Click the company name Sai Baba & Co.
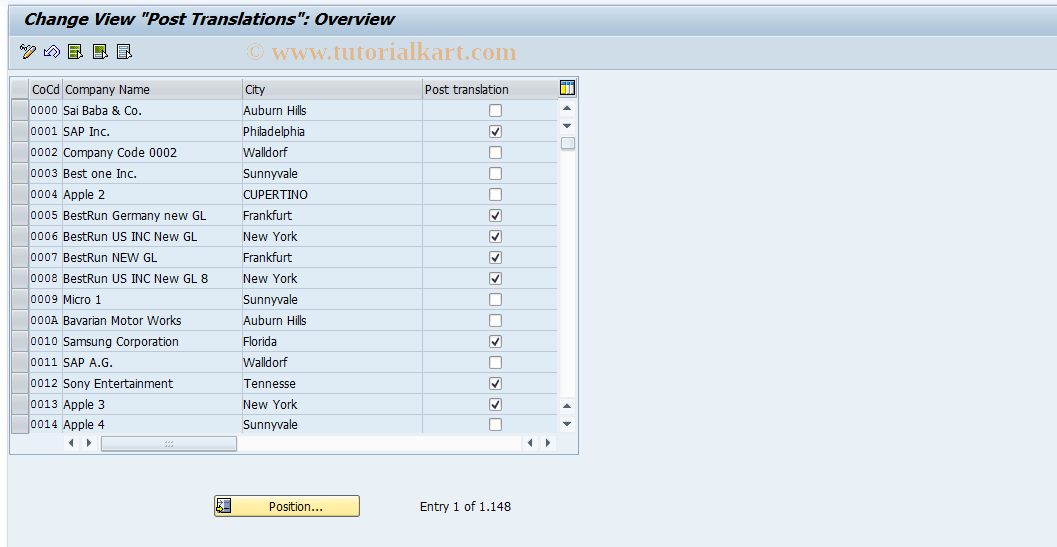The height and width of the screenshot is (547, 1057). click(102, 111)
